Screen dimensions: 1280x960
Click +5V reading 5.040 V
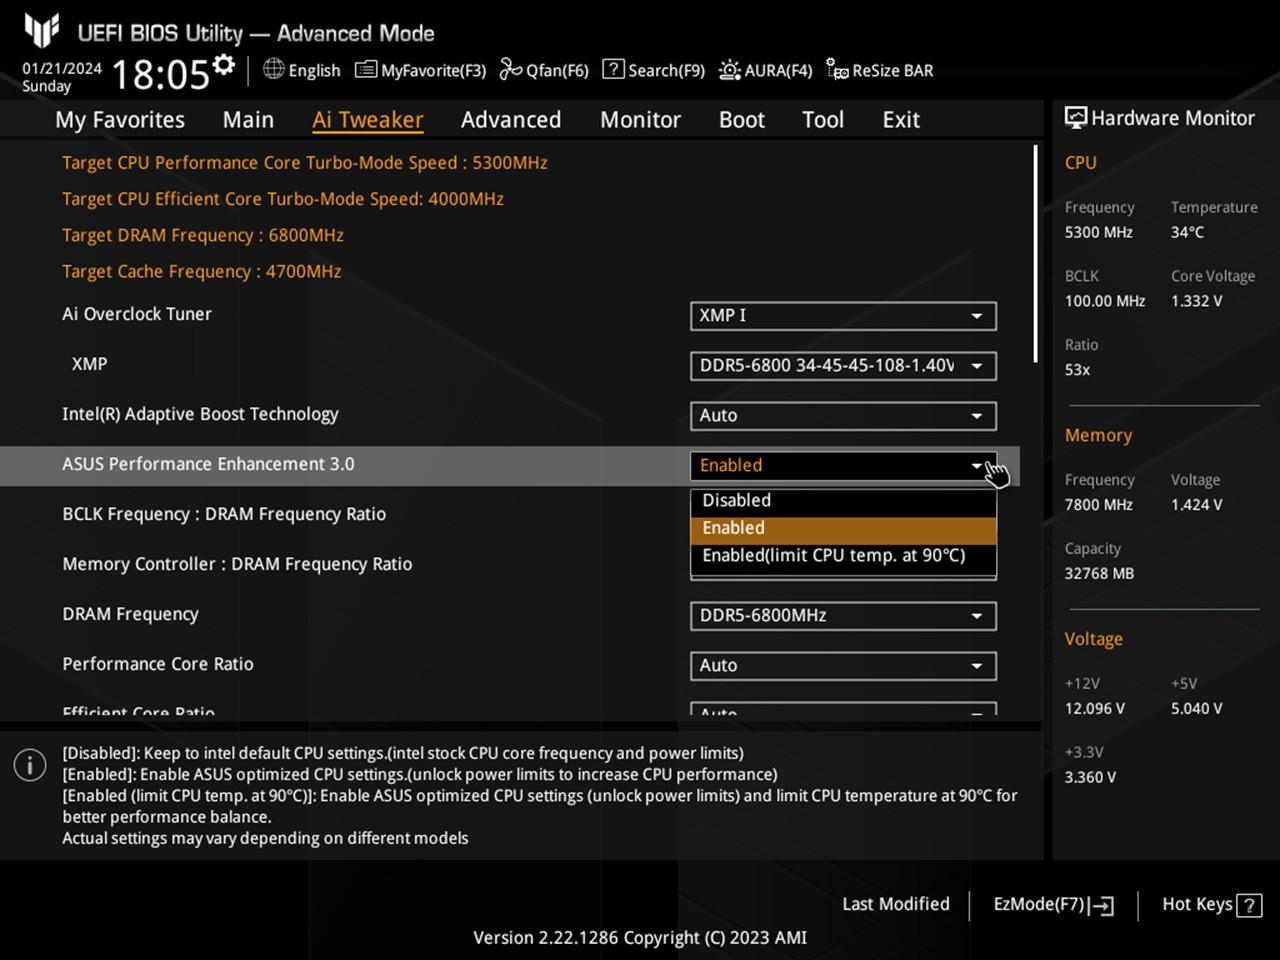(x=1197, y=709)
